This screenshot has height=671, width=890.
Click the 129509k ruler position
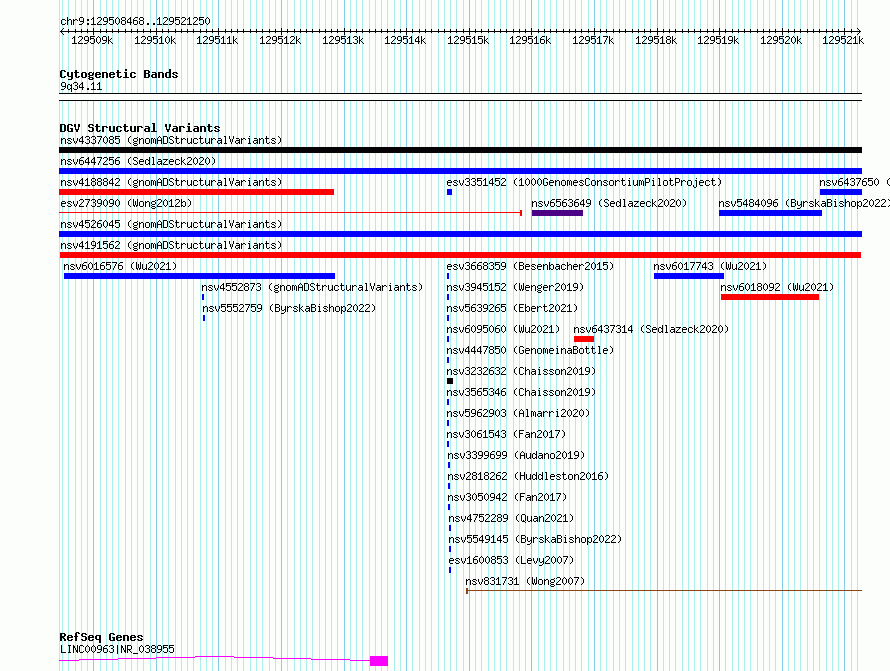click(x=92, y=40)
